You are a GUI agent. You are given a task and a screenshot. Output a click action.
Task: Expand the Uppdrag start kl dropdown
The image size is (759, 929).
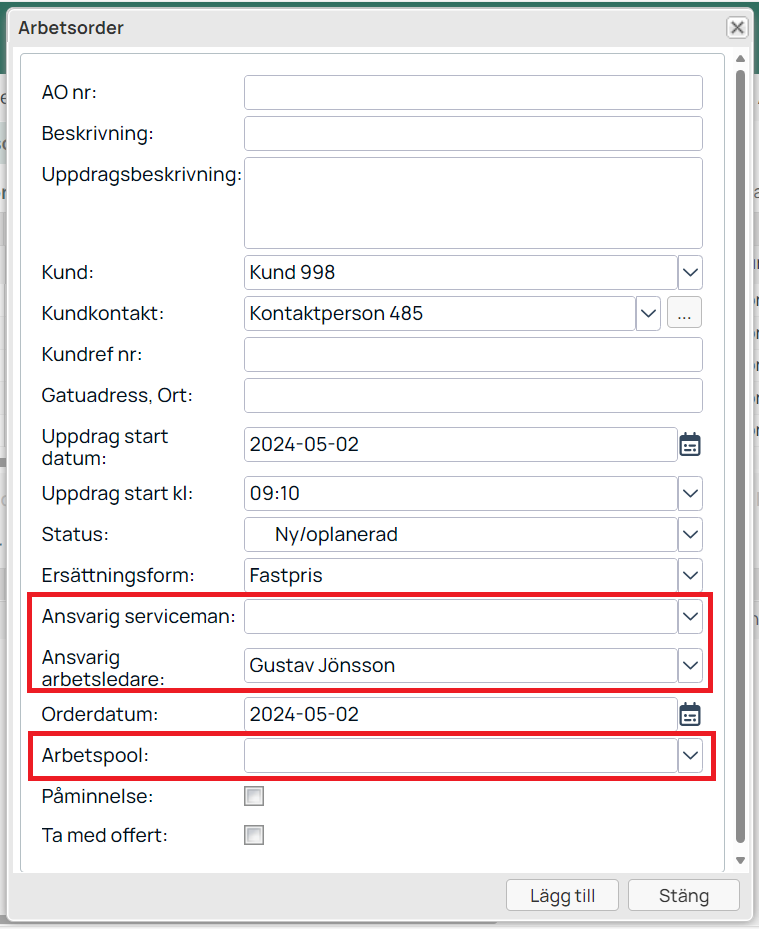(x=690, y=493)
